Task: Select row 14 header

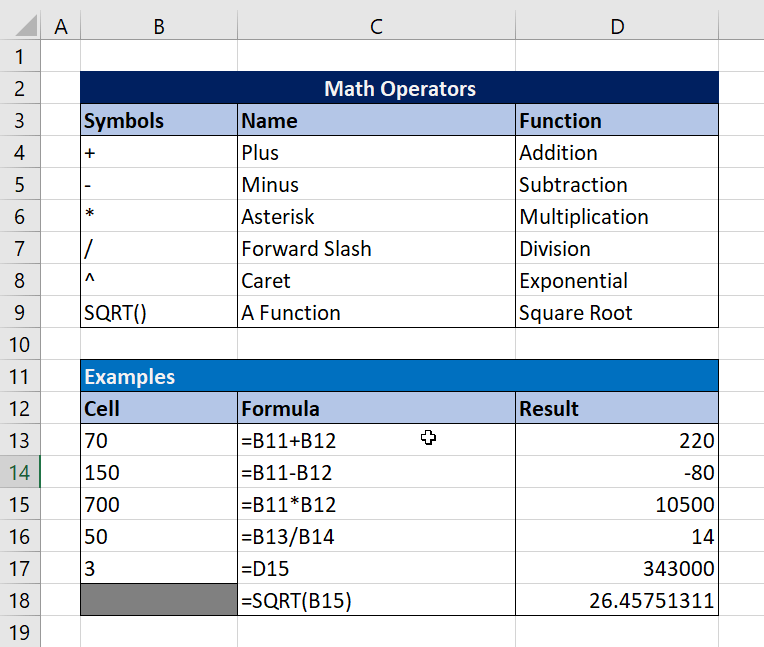Action: 20,473
